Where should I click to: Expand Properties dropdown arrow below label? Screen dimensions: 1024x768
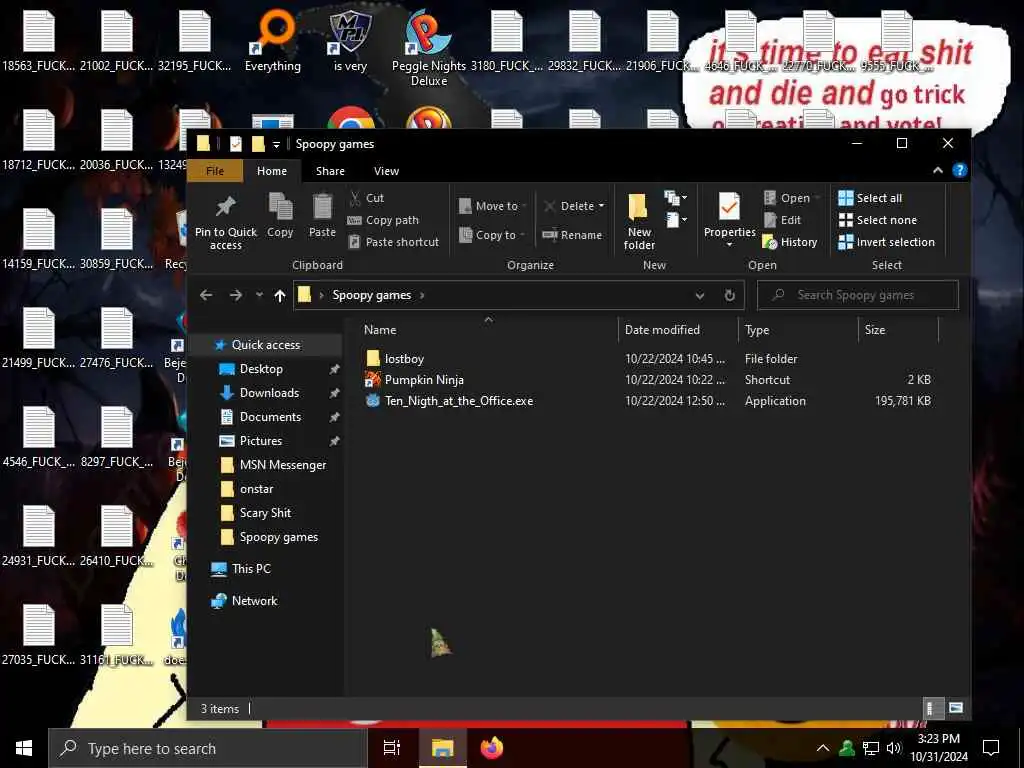[x=729, y=245]
